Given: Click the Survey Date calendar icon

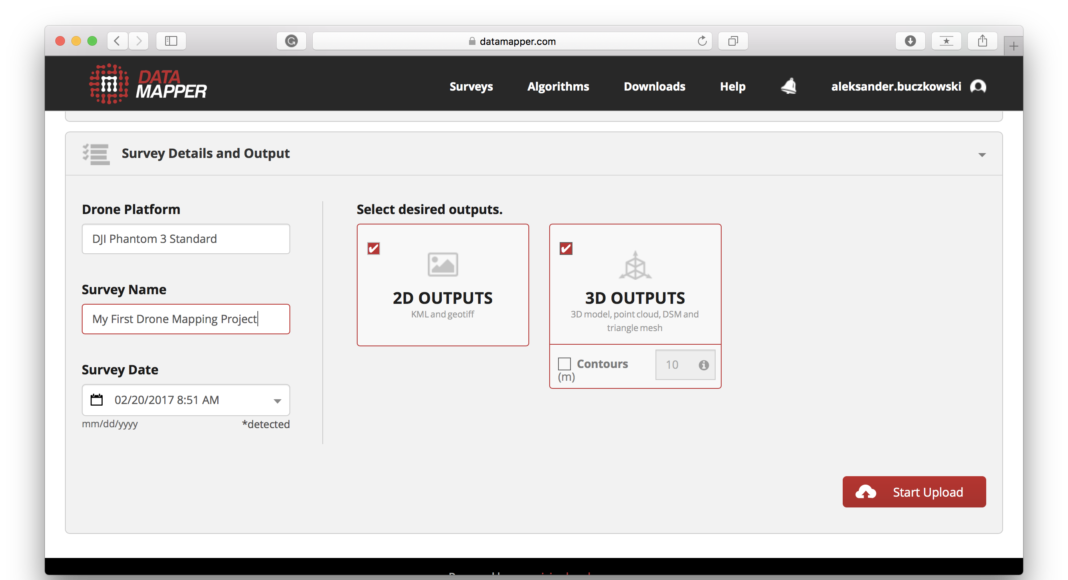Looking at the screenshot, I should coord(97,400).
